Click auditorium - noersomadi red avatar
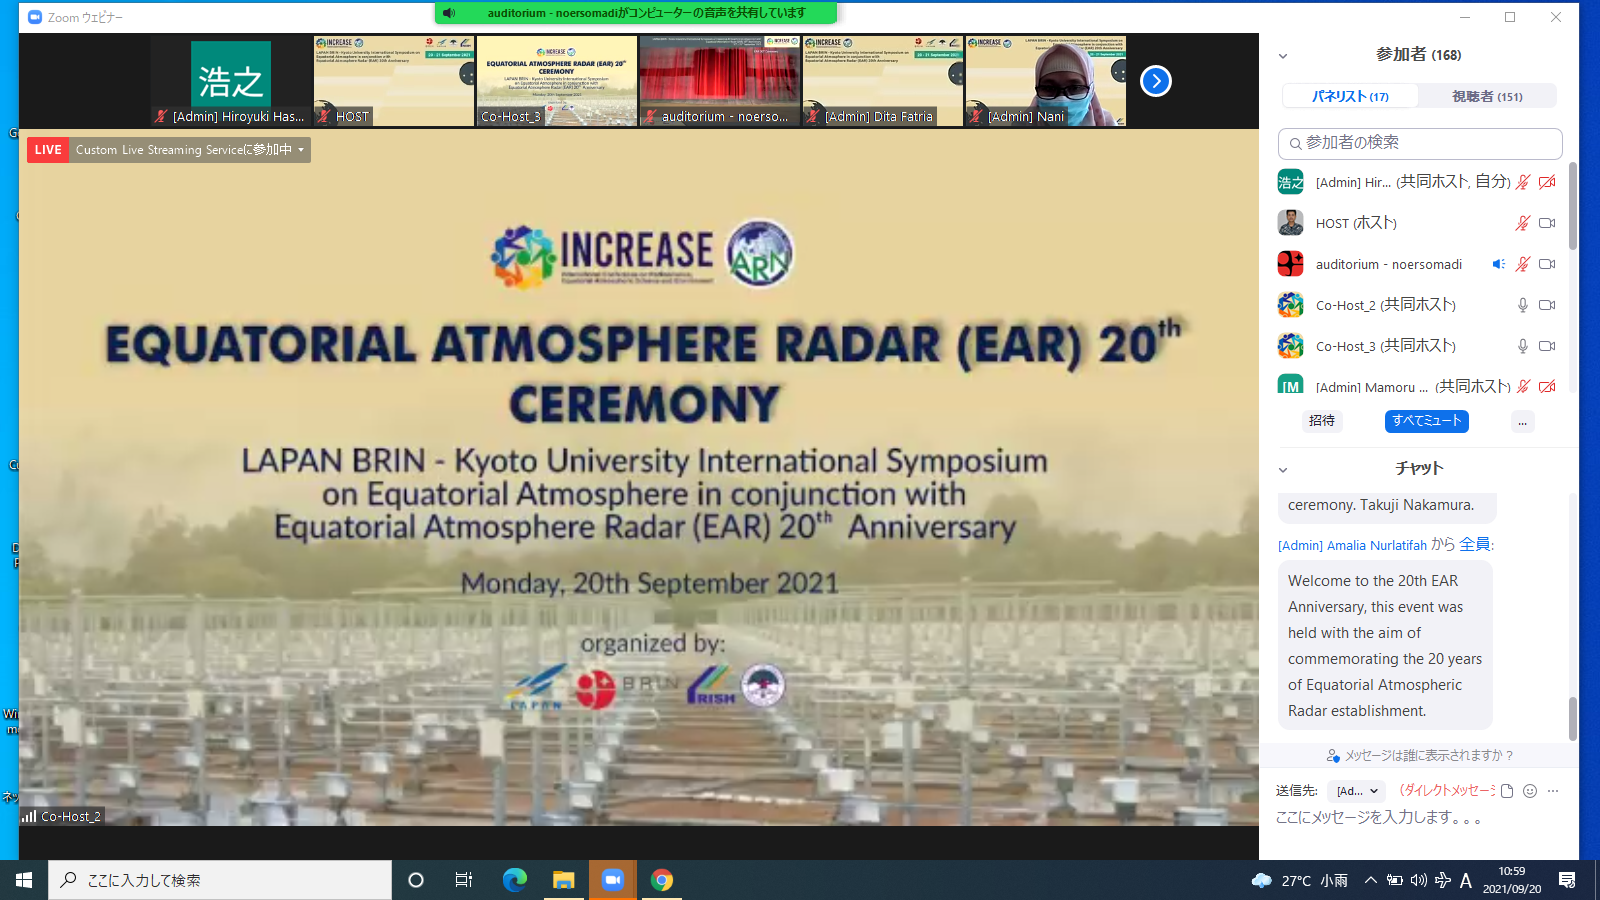The width and height of the screenshot is (1600, 900). tap(1290, 264)
